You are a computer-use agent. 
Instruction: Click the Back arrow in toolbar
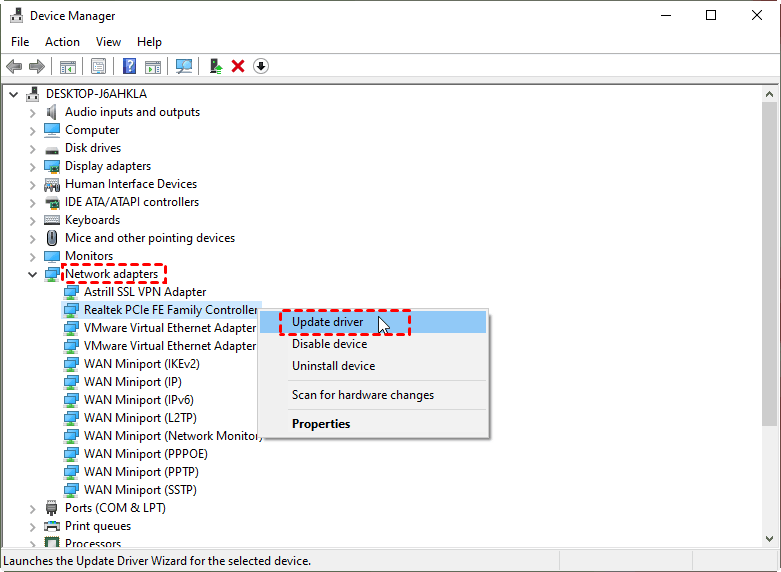(x=14, y=66)
